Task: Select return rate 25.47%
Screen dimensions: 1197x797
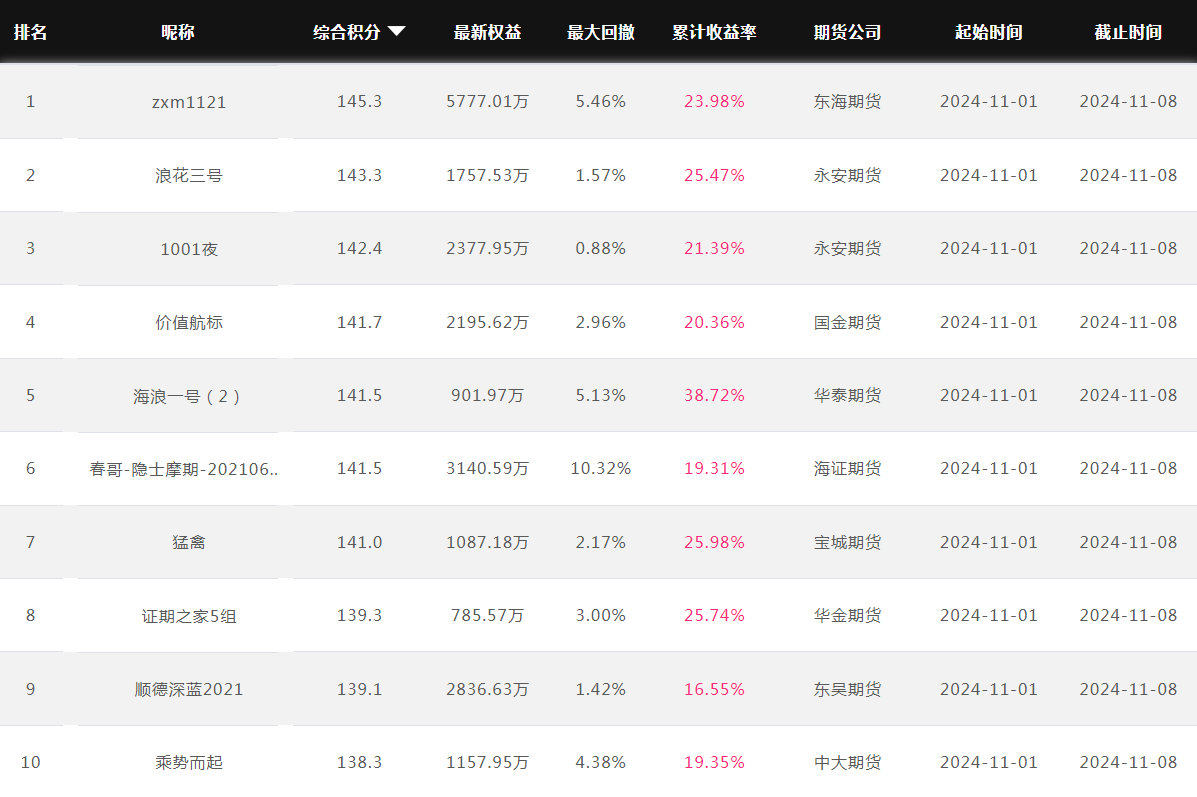Action: click(715, 176)
